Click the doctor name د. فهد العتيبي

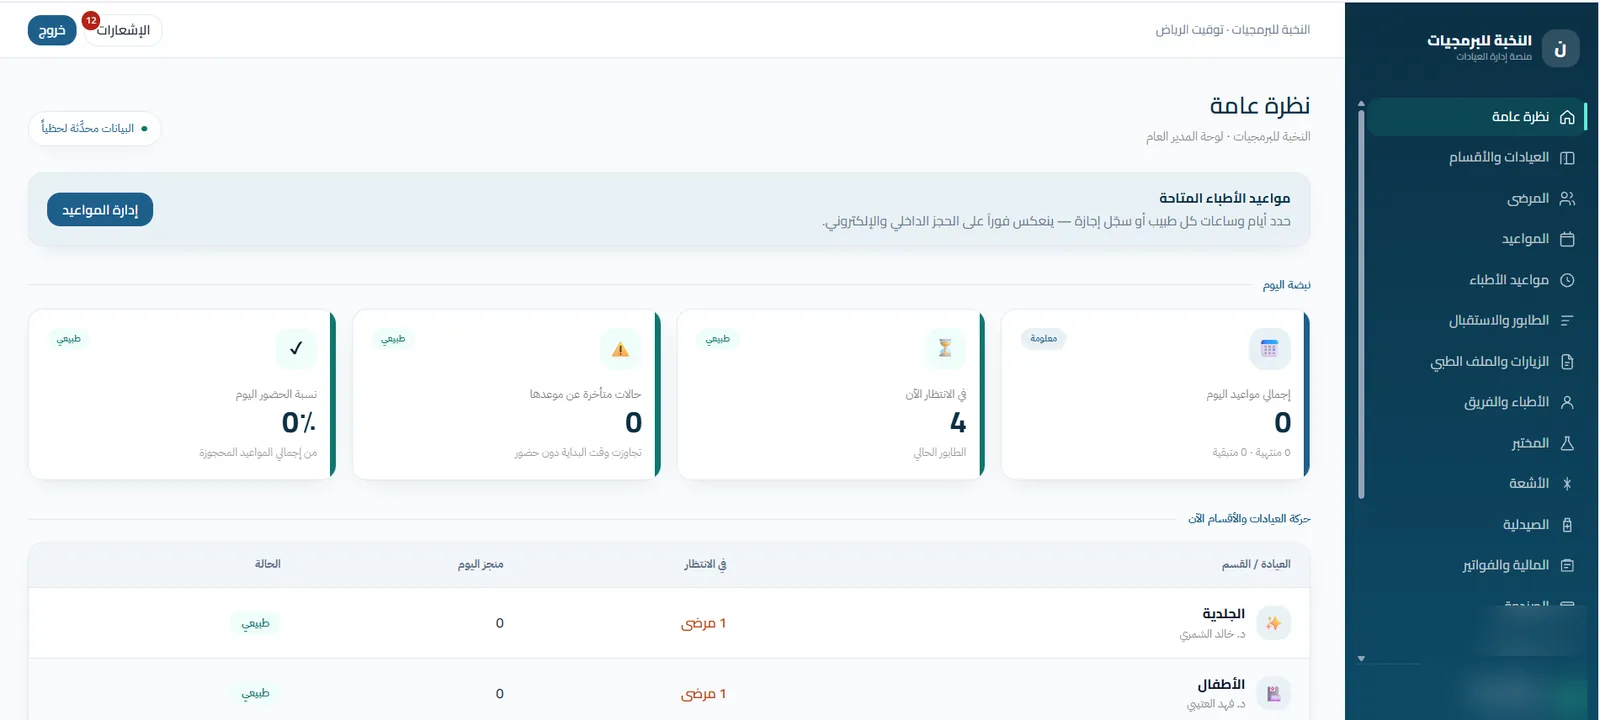pyautogui.click(x=1216, y=704)
